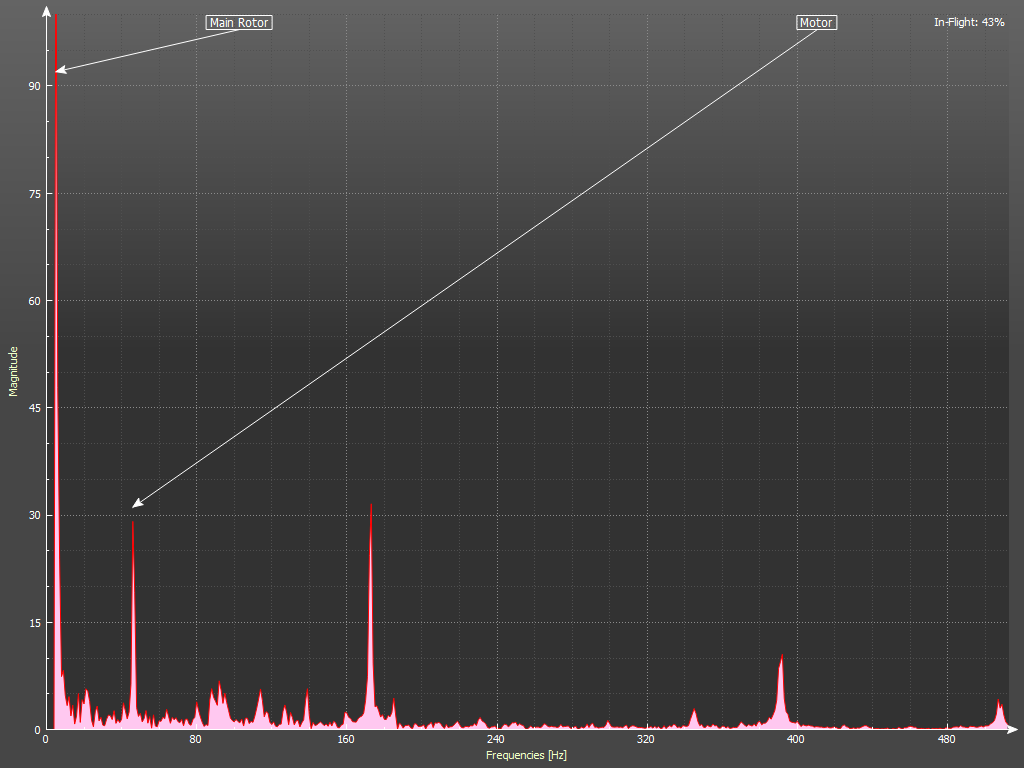Click the 60 tick label on magnitude axis

click(34, 301)
